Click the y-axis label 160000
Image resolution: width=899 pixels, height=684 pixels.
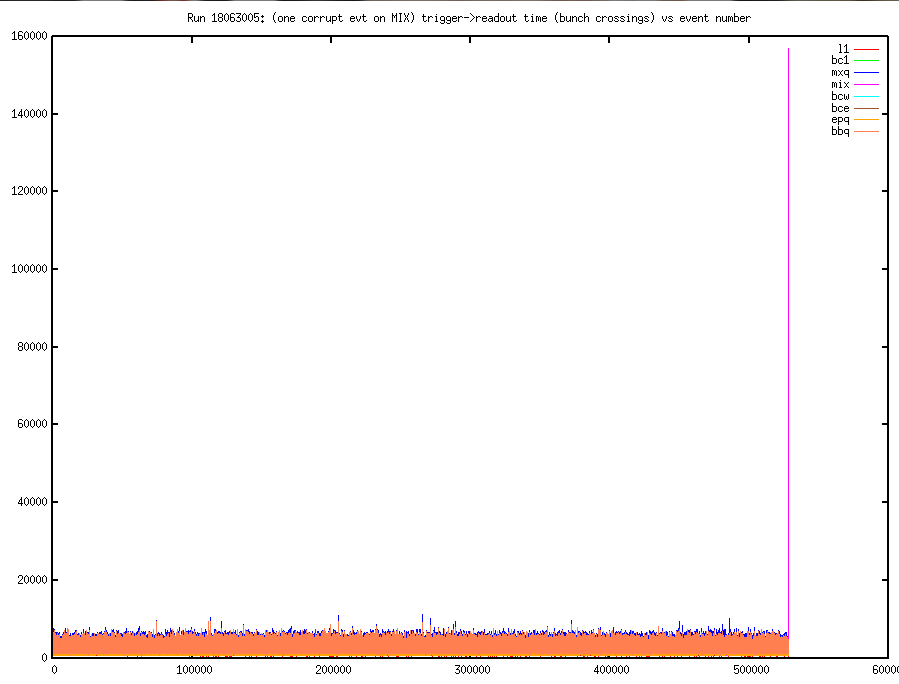[29, 36]
